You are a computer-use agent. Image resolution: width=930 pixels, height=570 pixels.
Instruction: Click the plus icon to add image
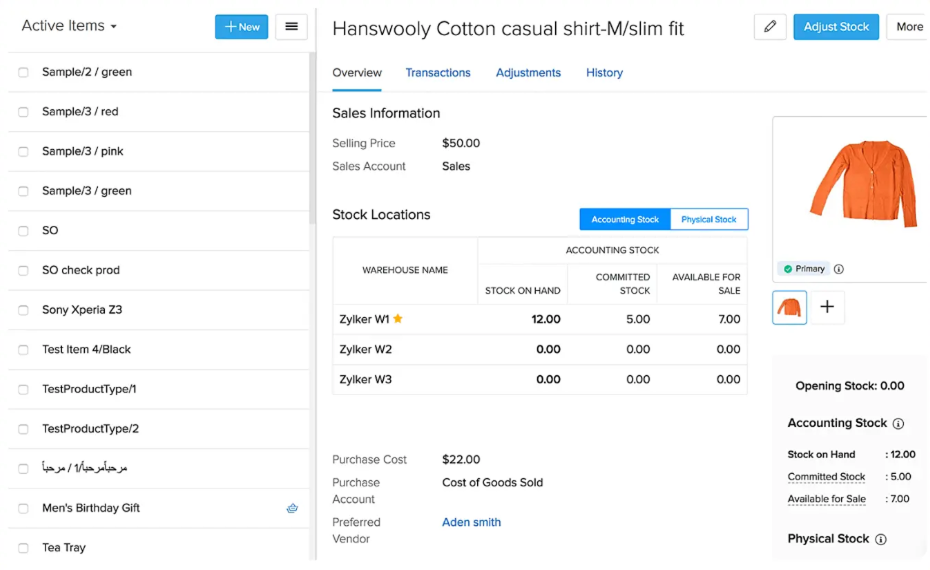827,308
